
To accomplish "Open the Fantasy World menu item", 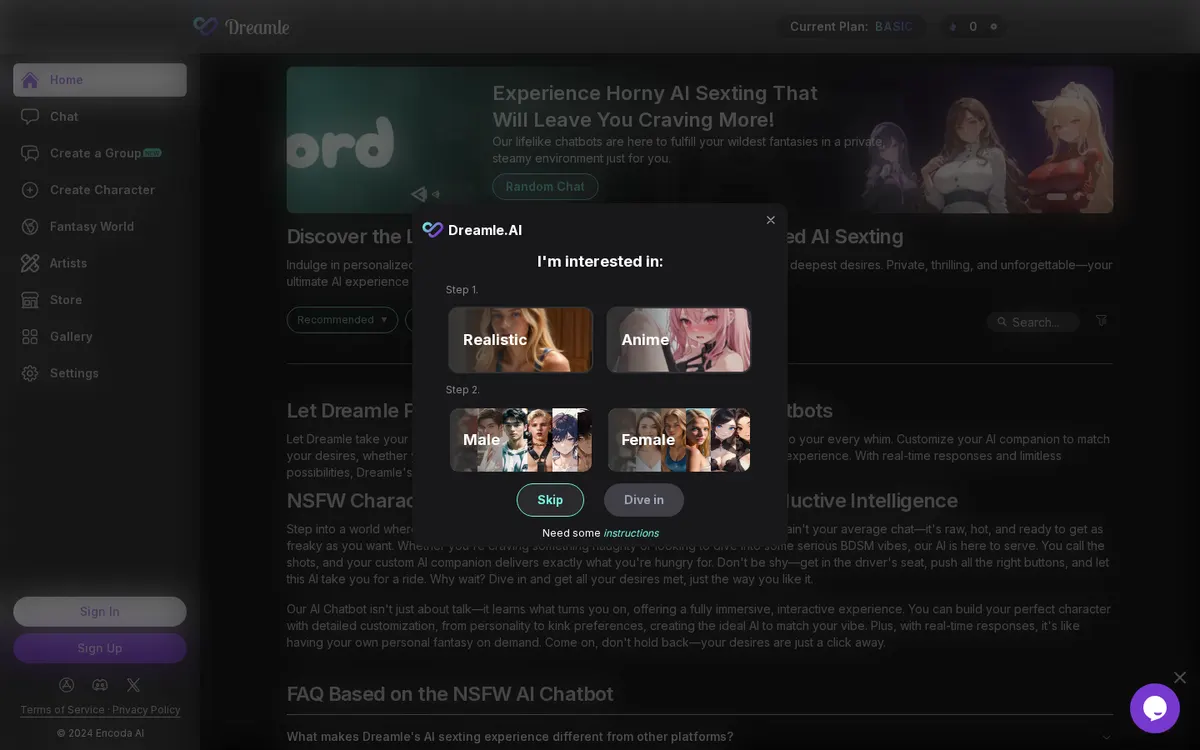I will (100, 226).
